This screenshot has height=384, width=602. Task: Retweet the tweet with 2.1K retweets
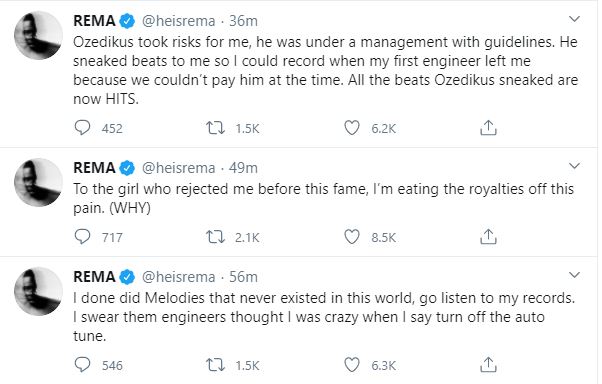tap(215, 237)
